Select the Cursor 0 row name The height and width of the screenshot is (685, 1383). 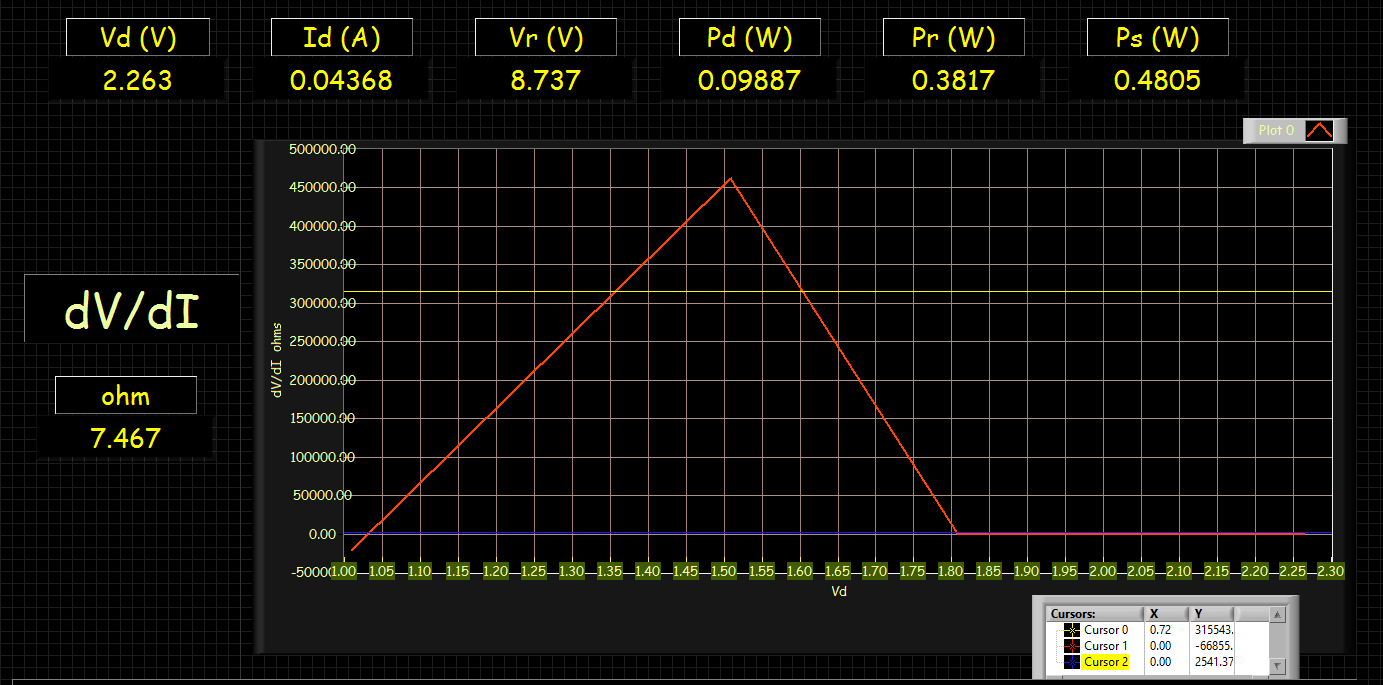pos(1106,630)
